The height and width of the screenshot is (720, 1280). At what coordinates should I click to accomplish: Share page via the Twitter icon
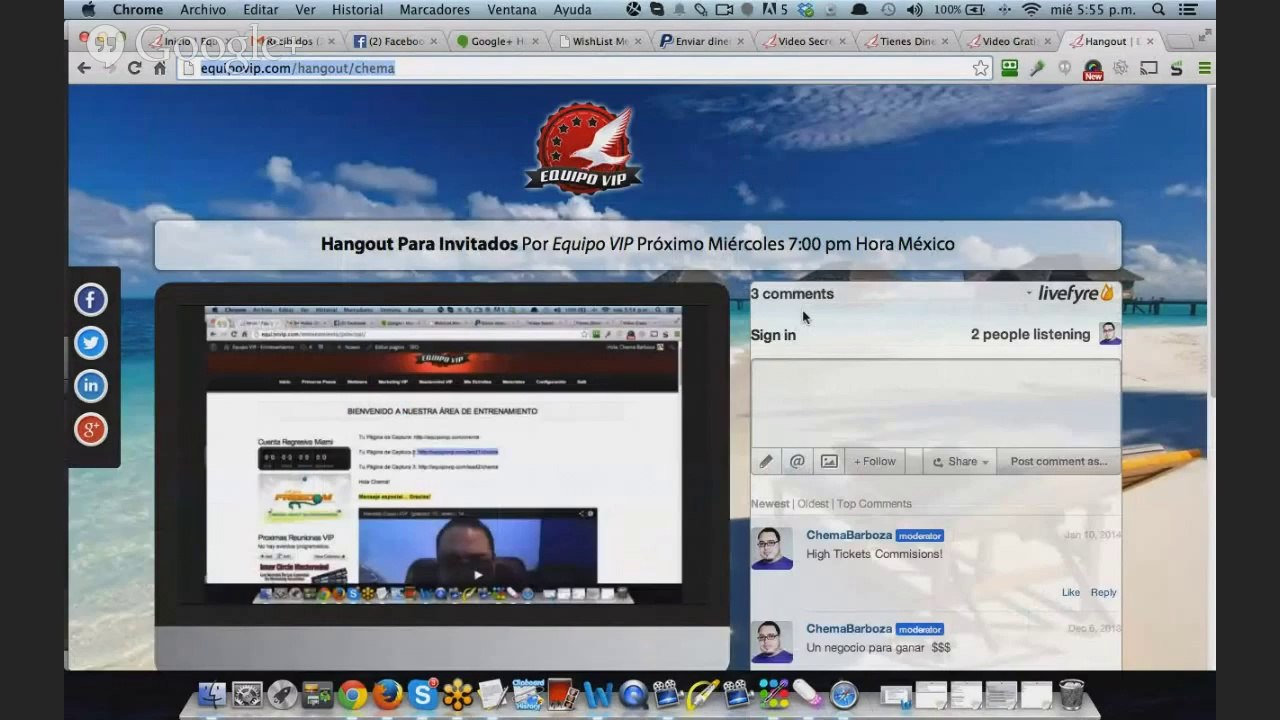90,342
